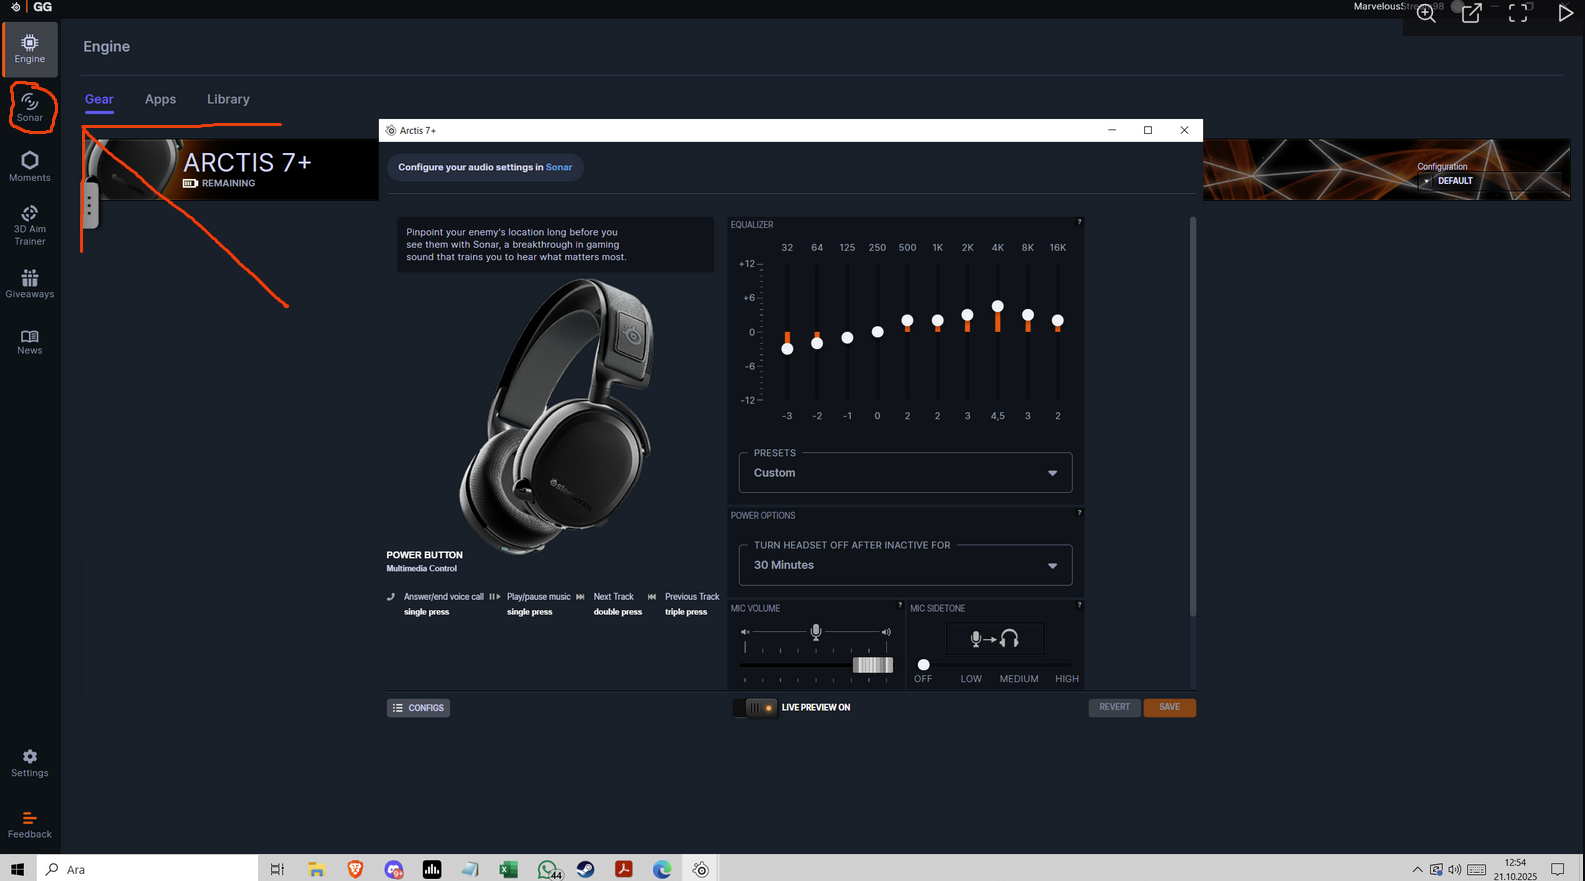Open the Engine section in sidebar

coord(30,48)
